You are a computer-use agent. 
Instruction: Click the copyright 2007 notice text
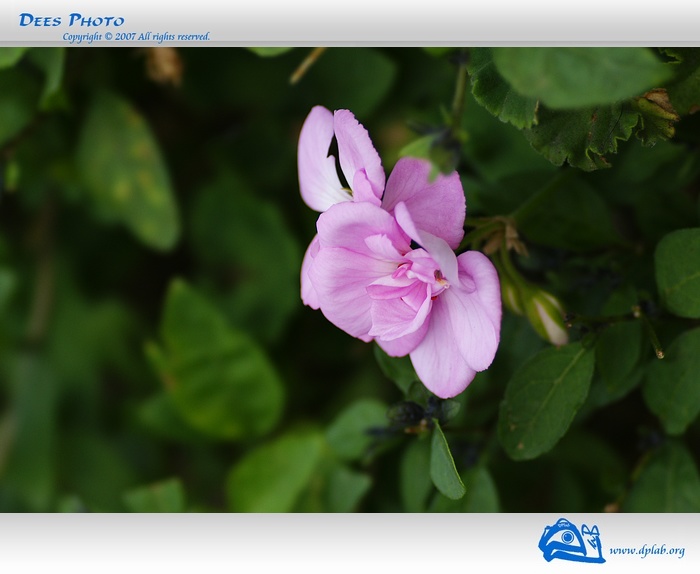[x=136, y=37]
